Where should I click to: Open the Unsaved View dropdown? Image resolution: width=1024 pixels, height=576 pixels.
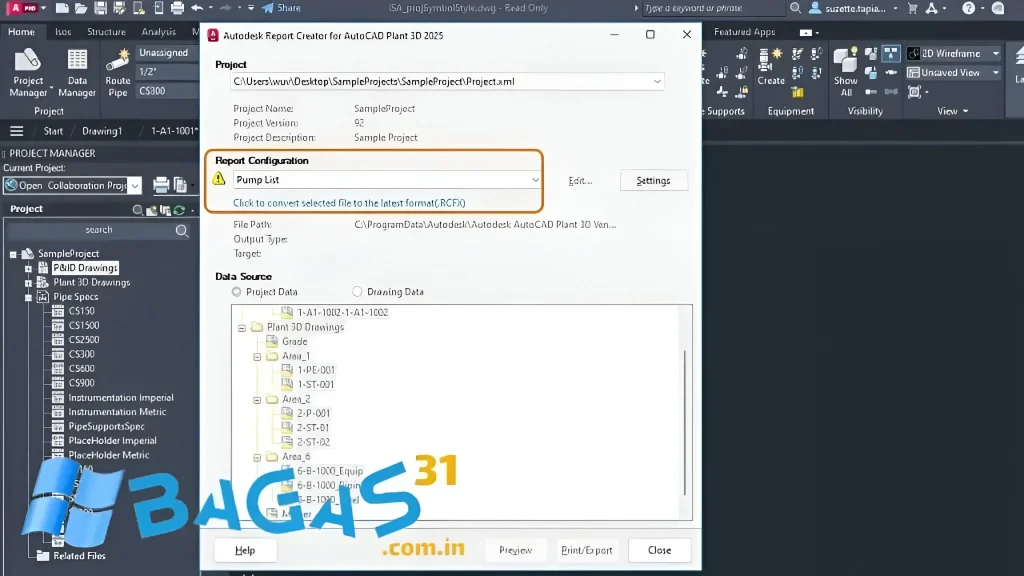pyautogui.click(x=995, y=72)
